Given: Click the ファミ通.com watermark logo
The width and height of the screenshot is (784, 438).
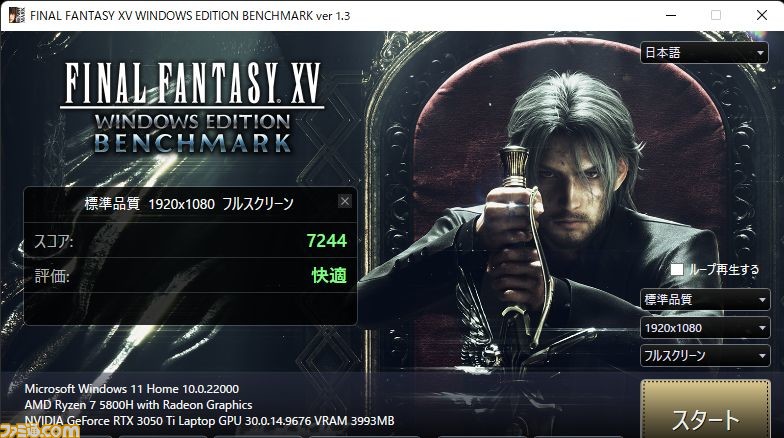Looking at the screenshot, I should tap(40, 430).
